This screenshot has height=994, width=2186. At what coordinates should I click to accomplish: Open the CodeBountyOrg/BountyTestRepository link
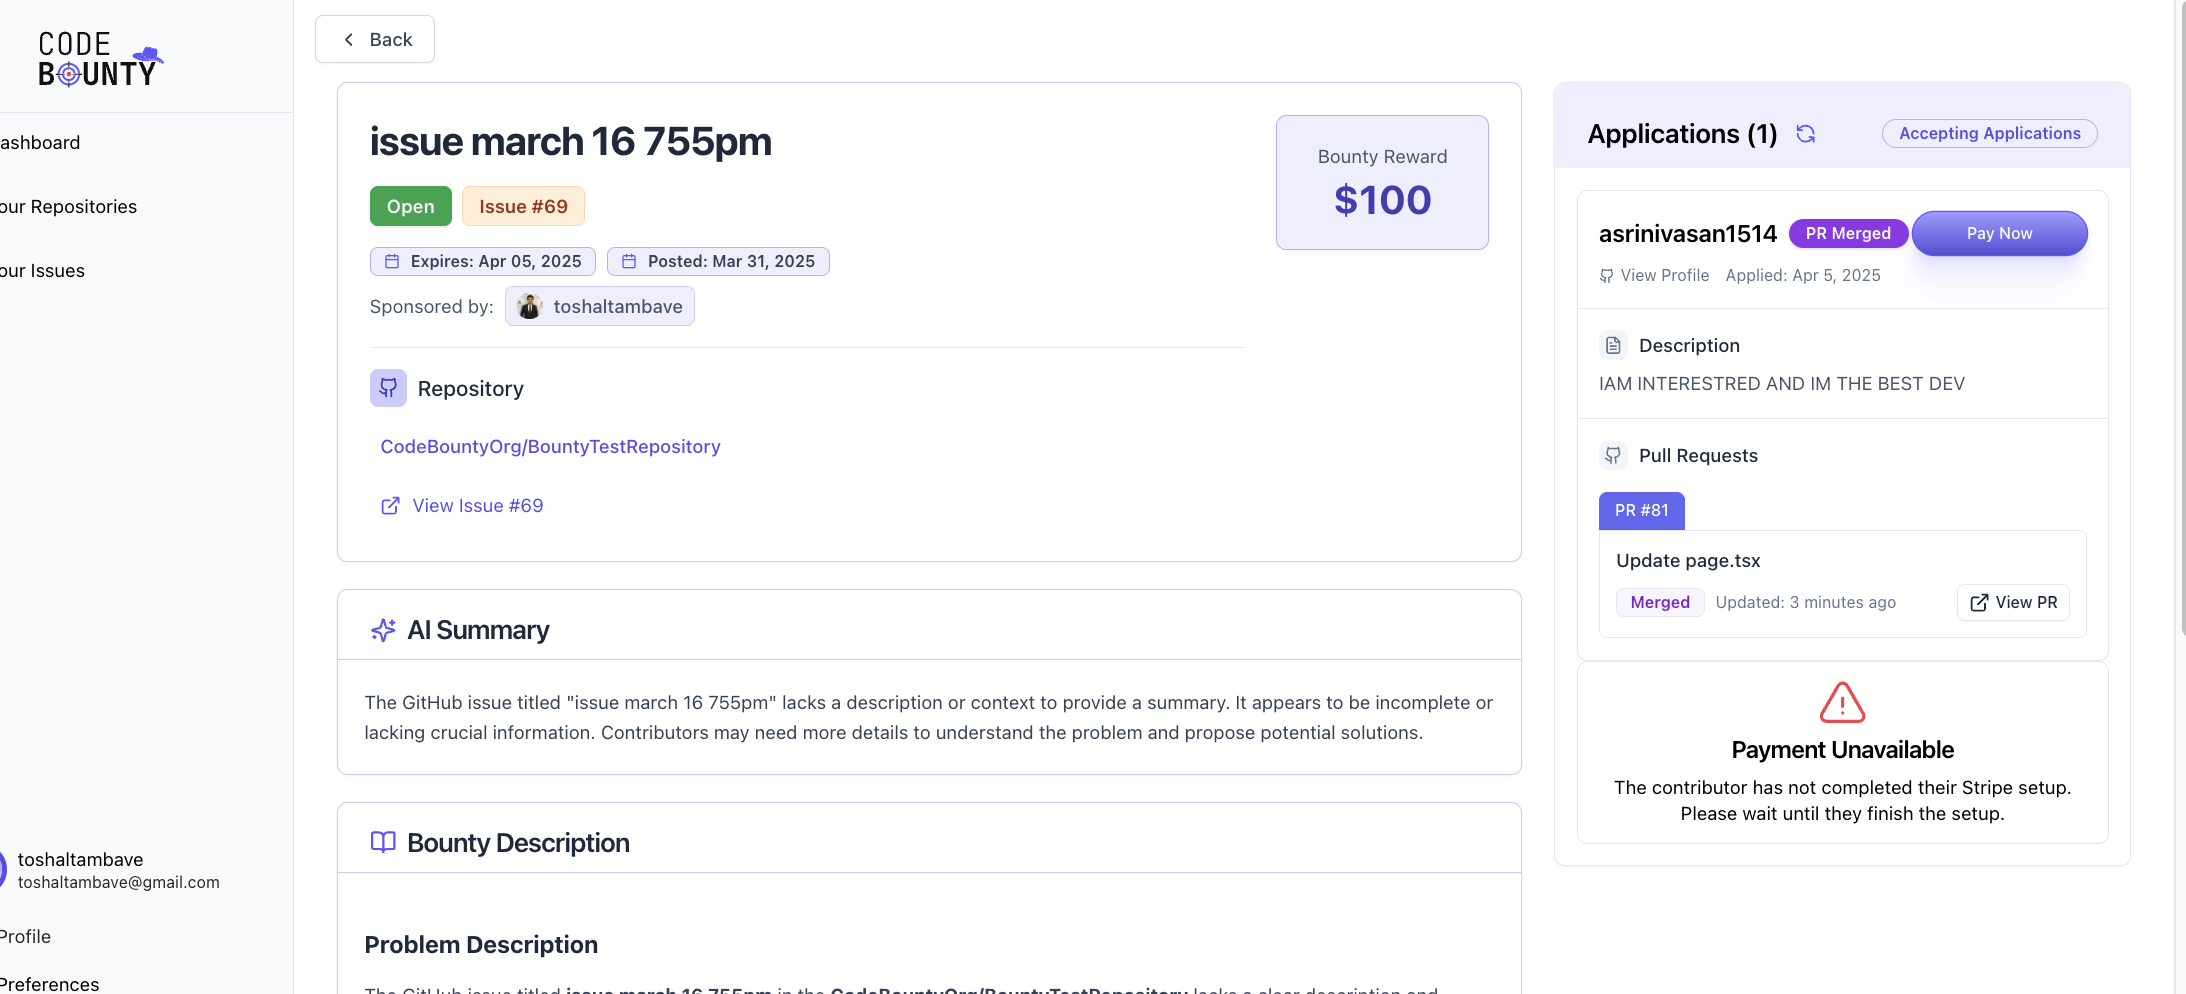pos(550,447)
